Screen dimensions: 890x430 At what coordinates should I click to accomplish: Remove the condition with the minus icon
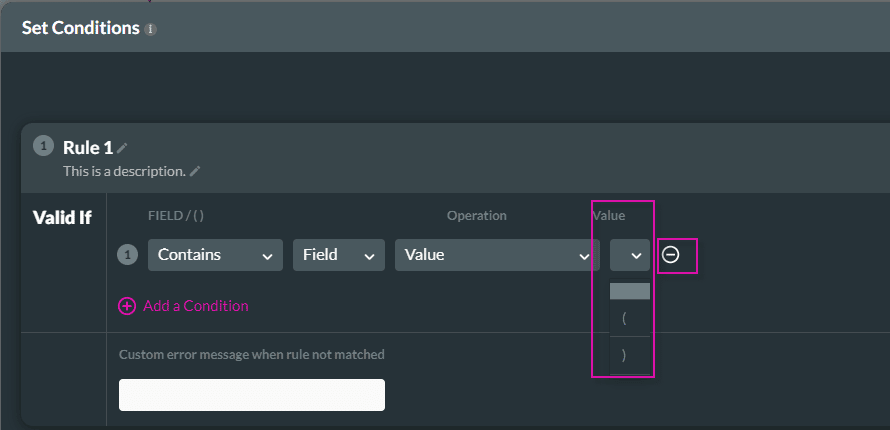[x=671, y=255]
